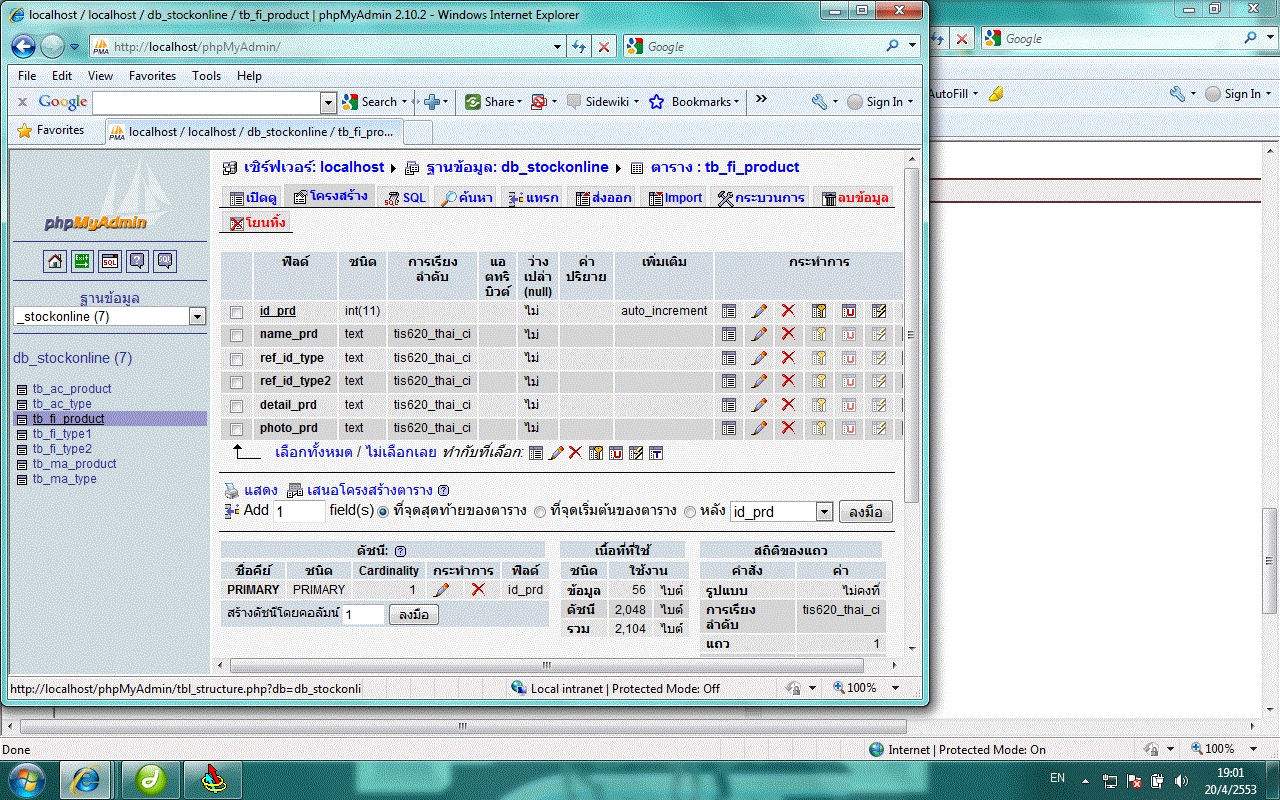The image size is (1280, 800).
Task: Open the SQL query window icon
Action: [110, 261]
